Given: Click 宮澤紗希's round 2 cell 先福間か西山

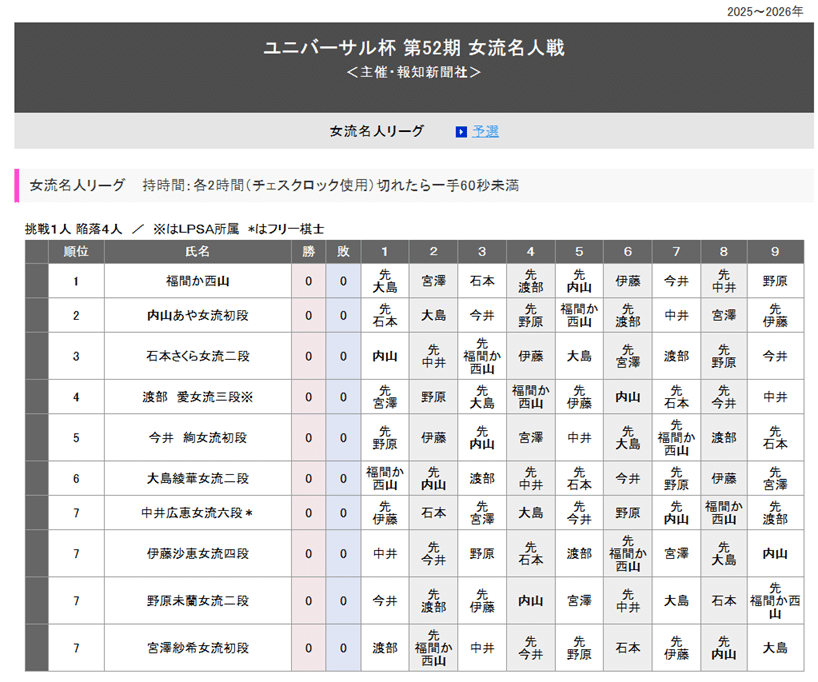Looking at the screenshot, I should tap(434, 648).
